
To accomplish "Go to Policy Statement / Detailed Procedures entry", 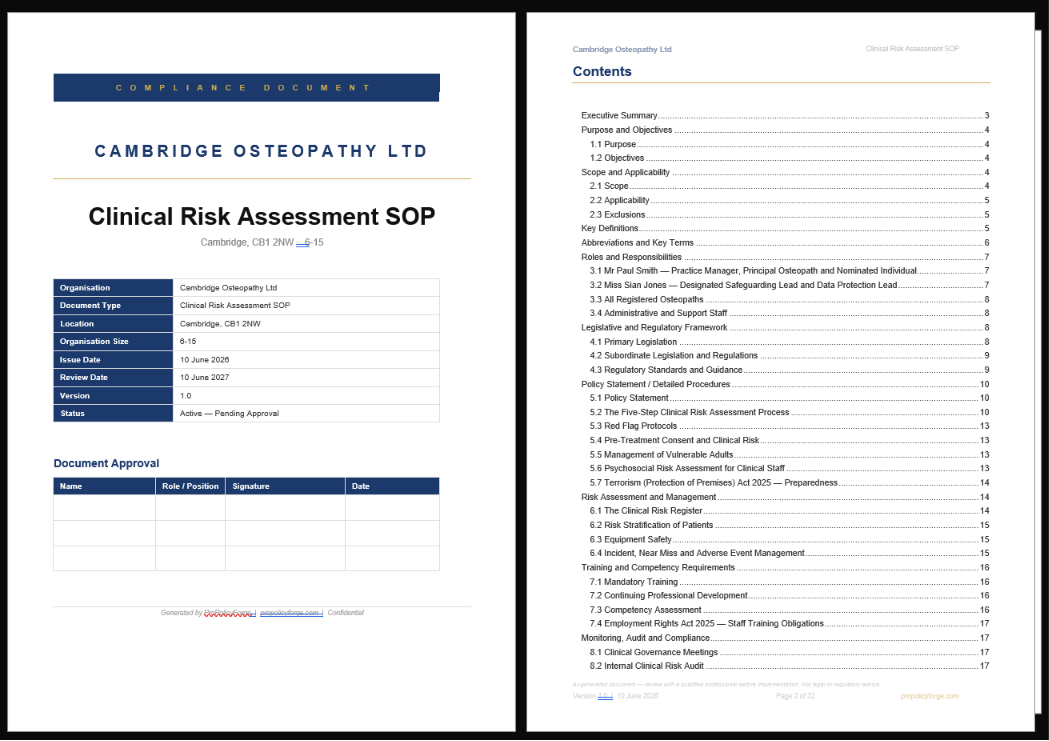I will coord(785,384).
